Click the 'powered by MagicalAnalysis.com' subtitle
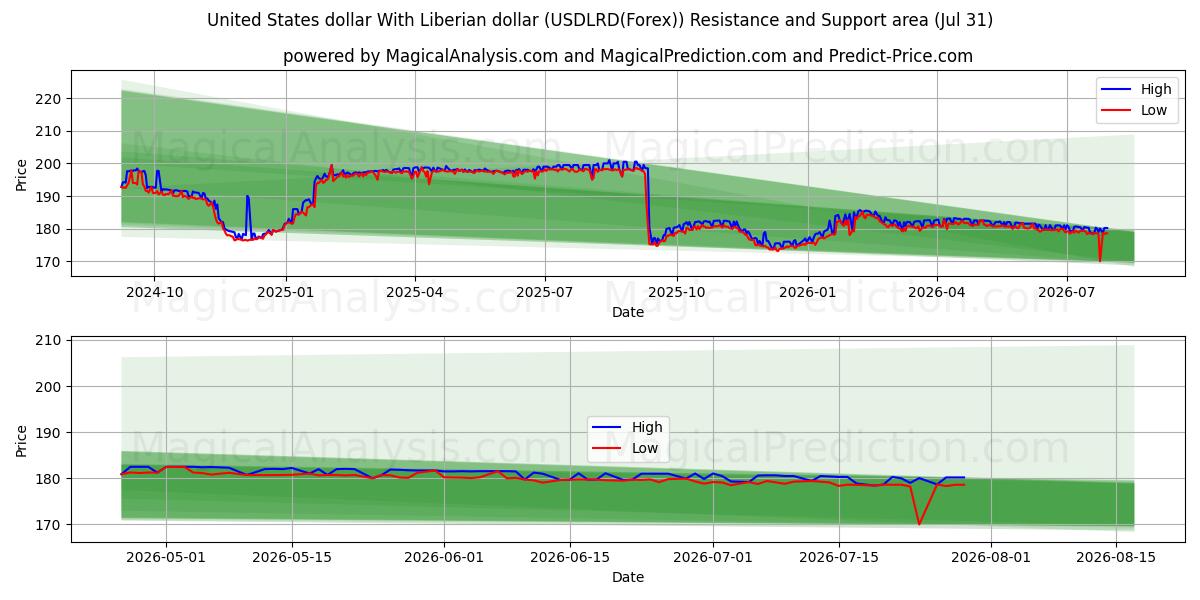 pos(627,56)
